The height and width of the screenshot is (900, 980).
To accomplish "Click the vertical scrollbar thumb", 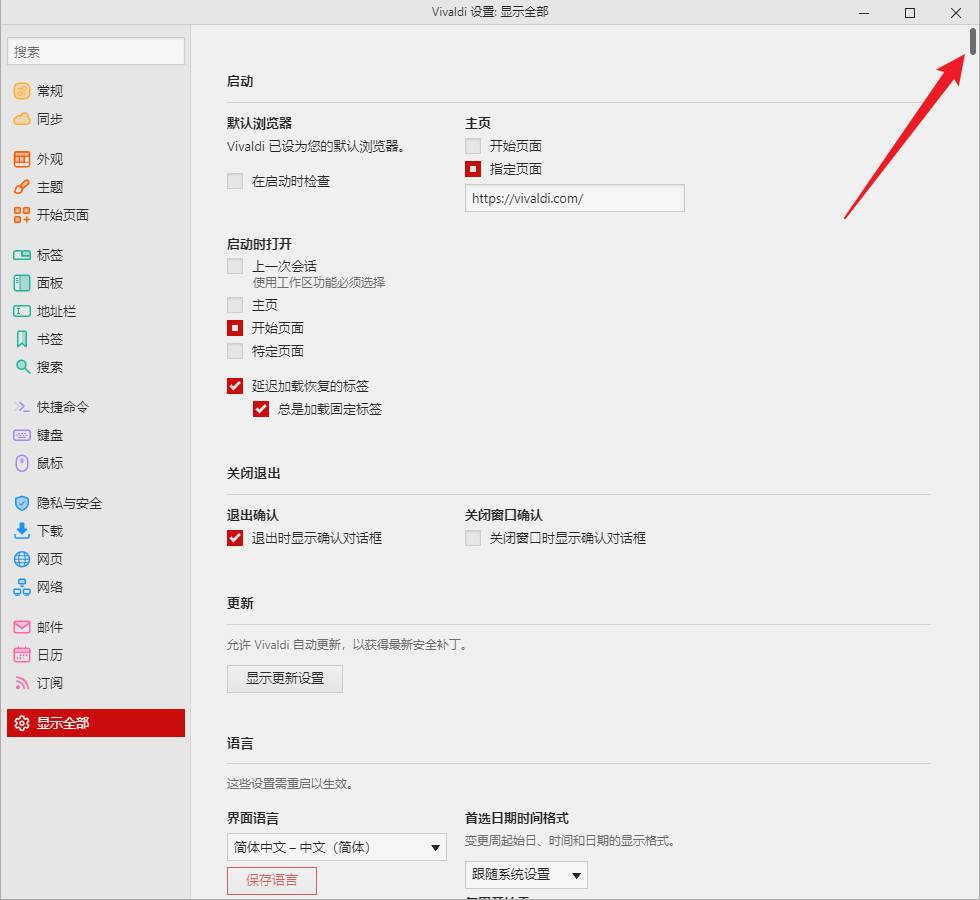I will pos(972,41).
